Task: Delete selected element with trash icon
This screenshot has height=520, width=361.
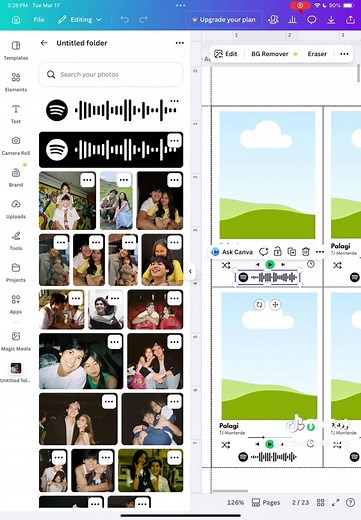Action: coord(305,252)
